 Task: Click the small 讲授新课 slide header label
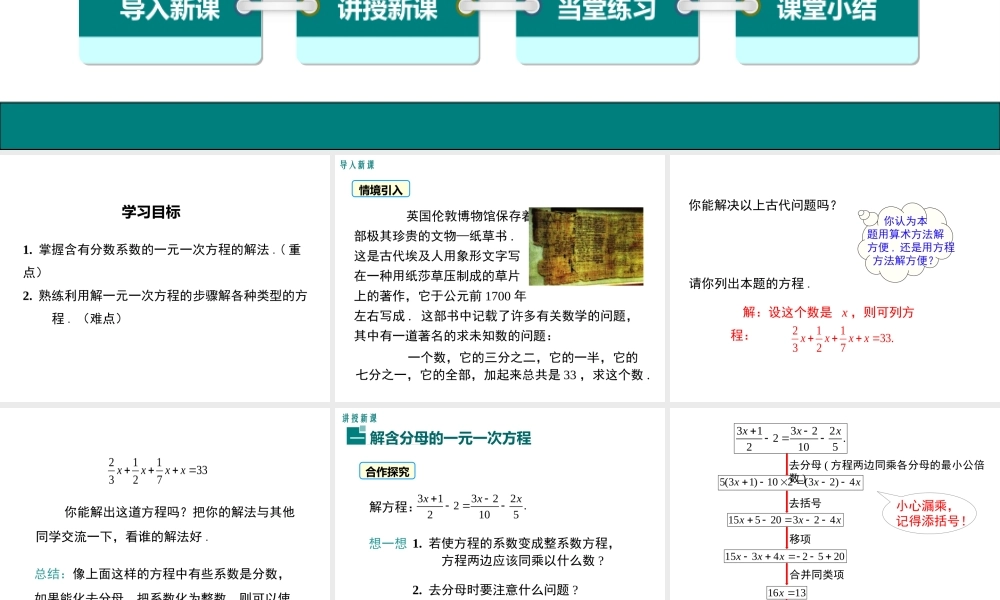click(360, 418)
